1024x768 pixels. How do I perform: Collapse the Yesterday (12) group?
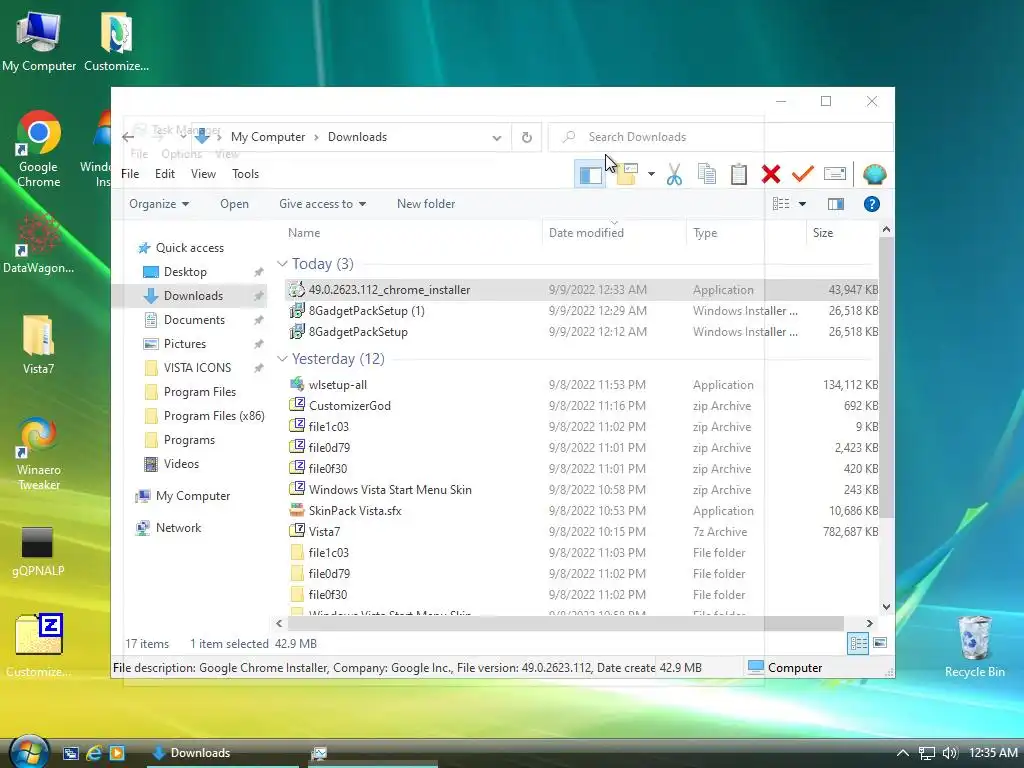point(282,359)
